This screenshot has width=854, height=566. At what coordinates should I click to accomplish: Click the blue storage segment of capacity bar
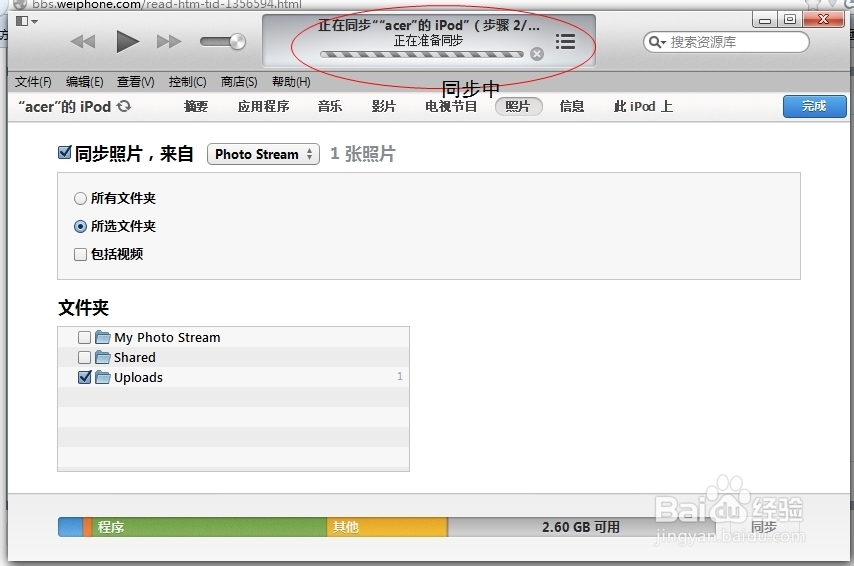point(70,527)
